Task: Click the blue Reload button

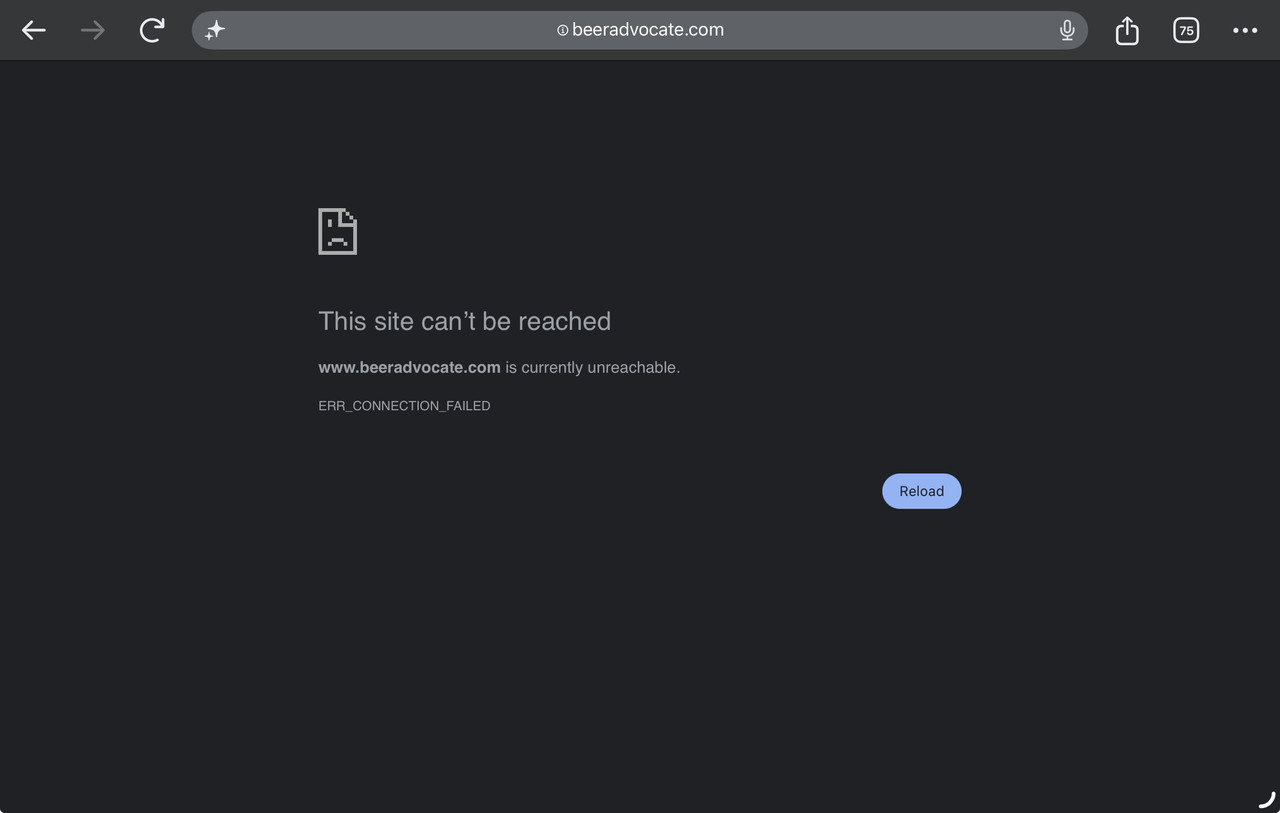Action: coord(921,491)
